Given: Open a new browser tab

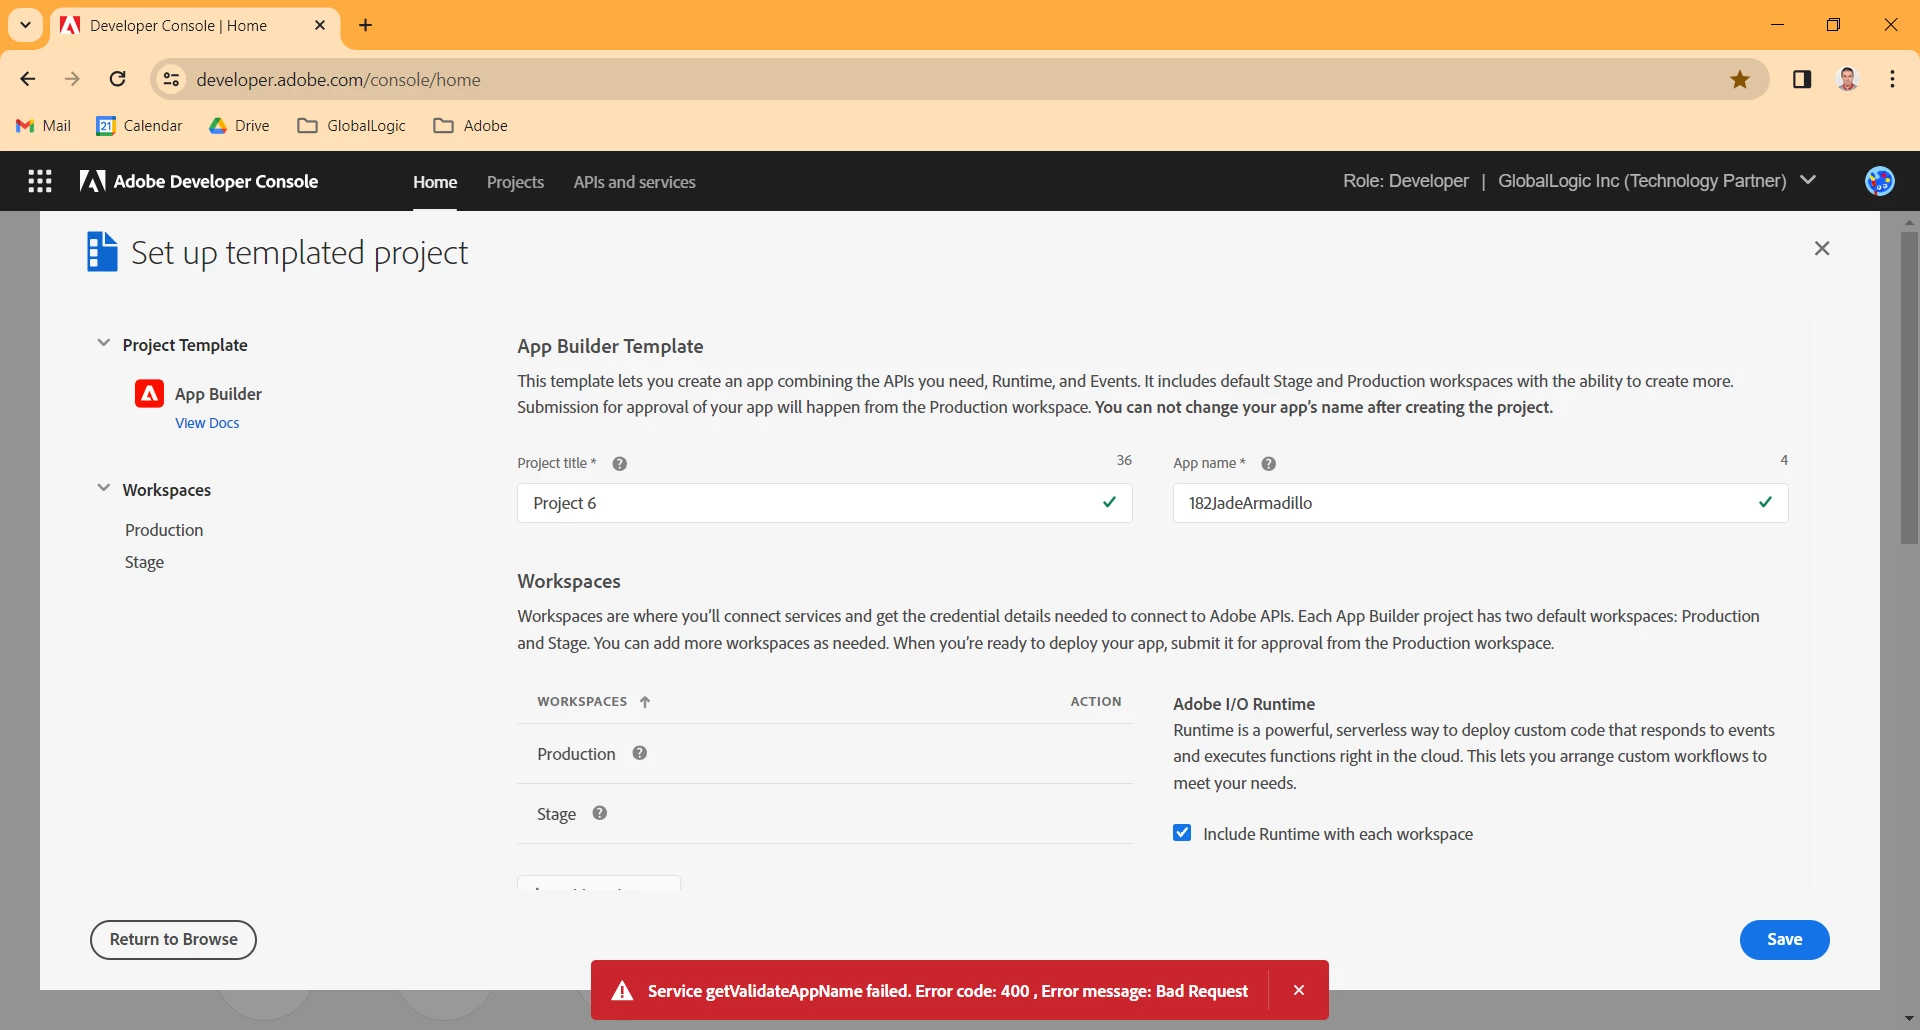Looking at the screenshot, I should (366, 25).
